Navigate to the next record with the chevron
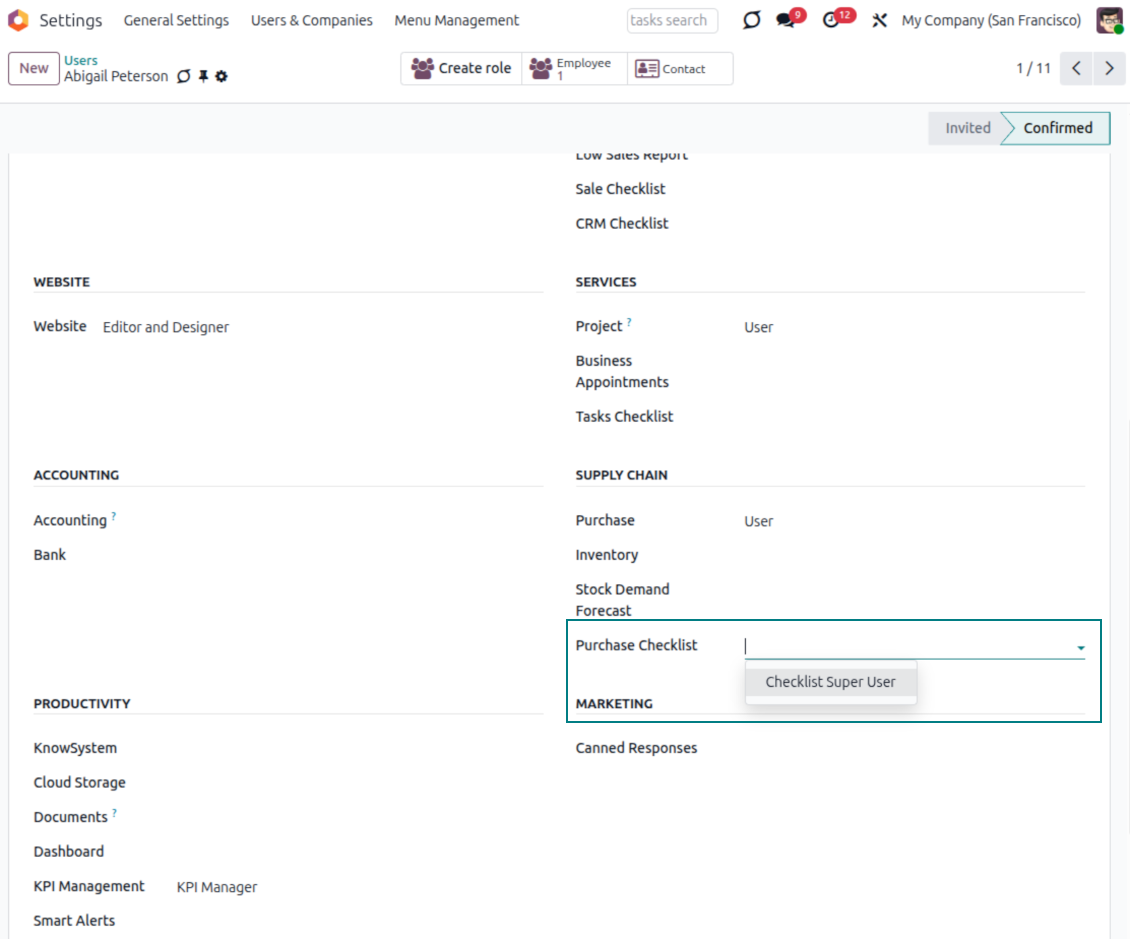The image size is (1130, 939). coord(1110,68)
